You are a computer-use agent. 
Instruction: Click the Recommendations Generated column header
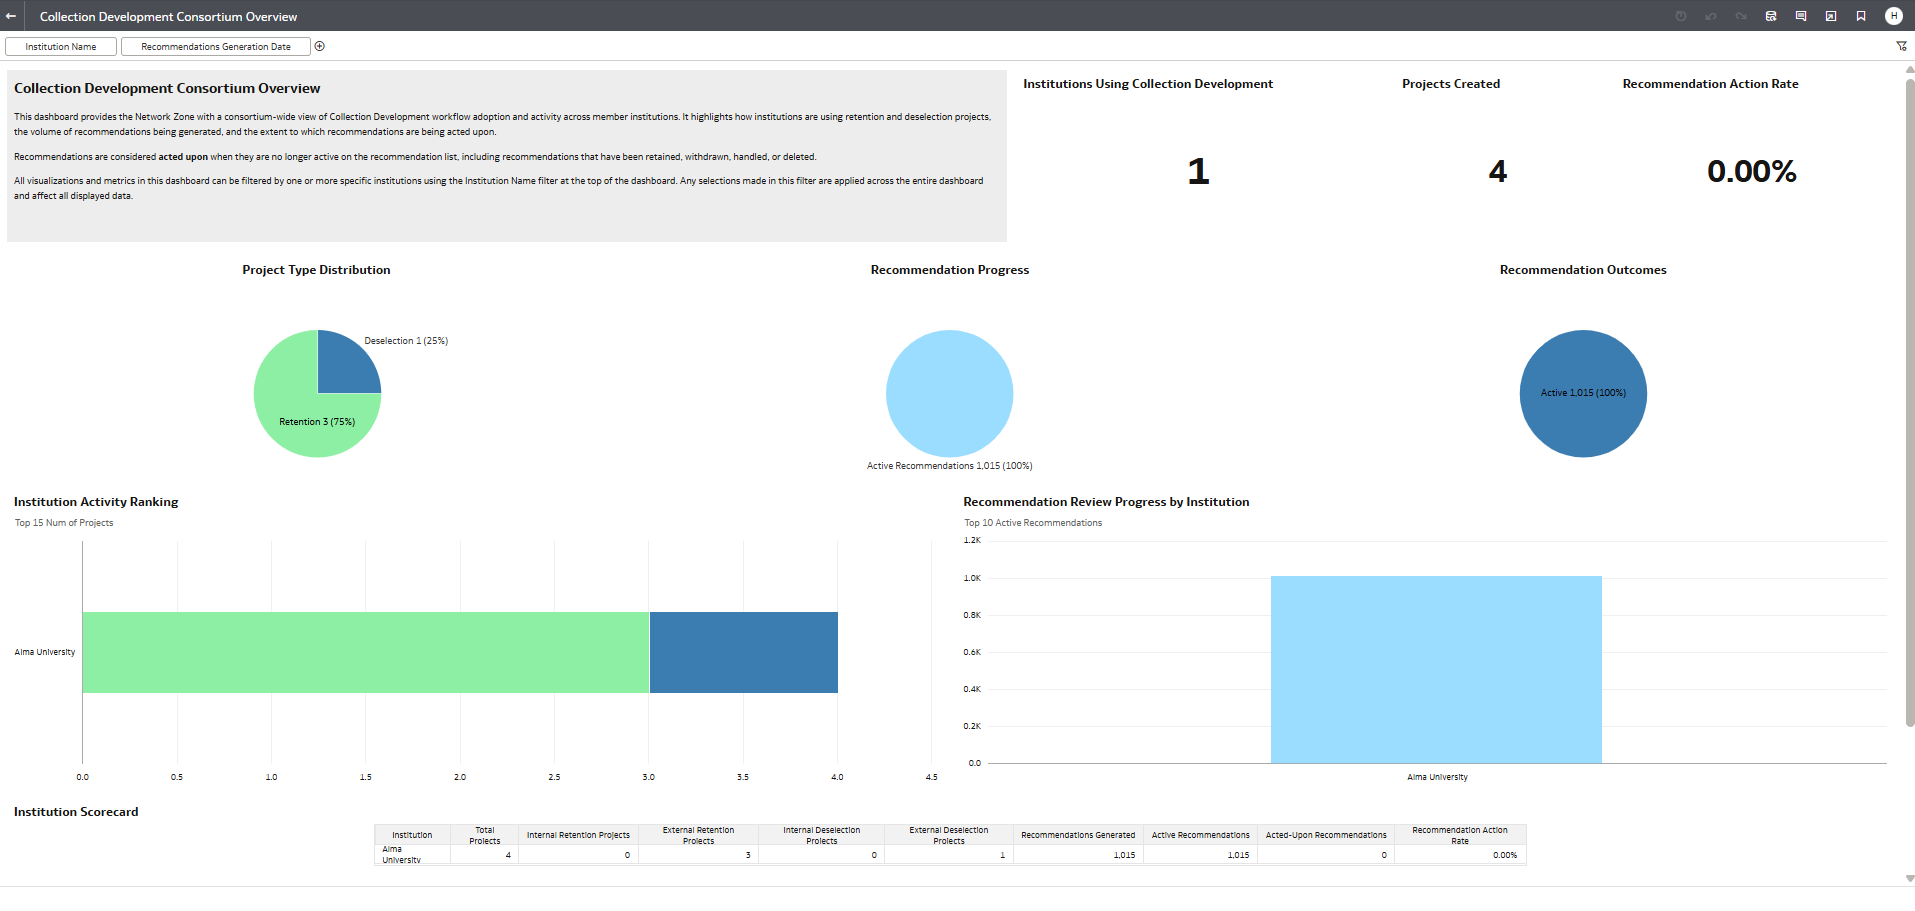[1078, 835]
